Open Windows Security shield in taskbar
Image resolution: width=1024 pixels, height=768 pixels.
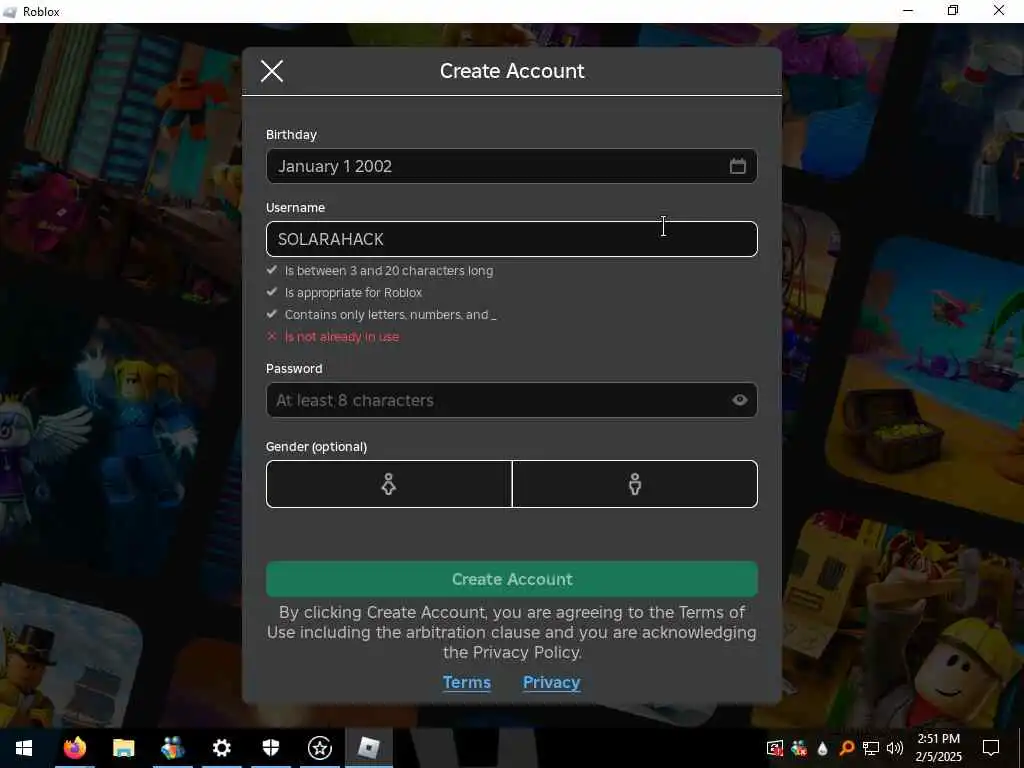[x=270, y=748]
